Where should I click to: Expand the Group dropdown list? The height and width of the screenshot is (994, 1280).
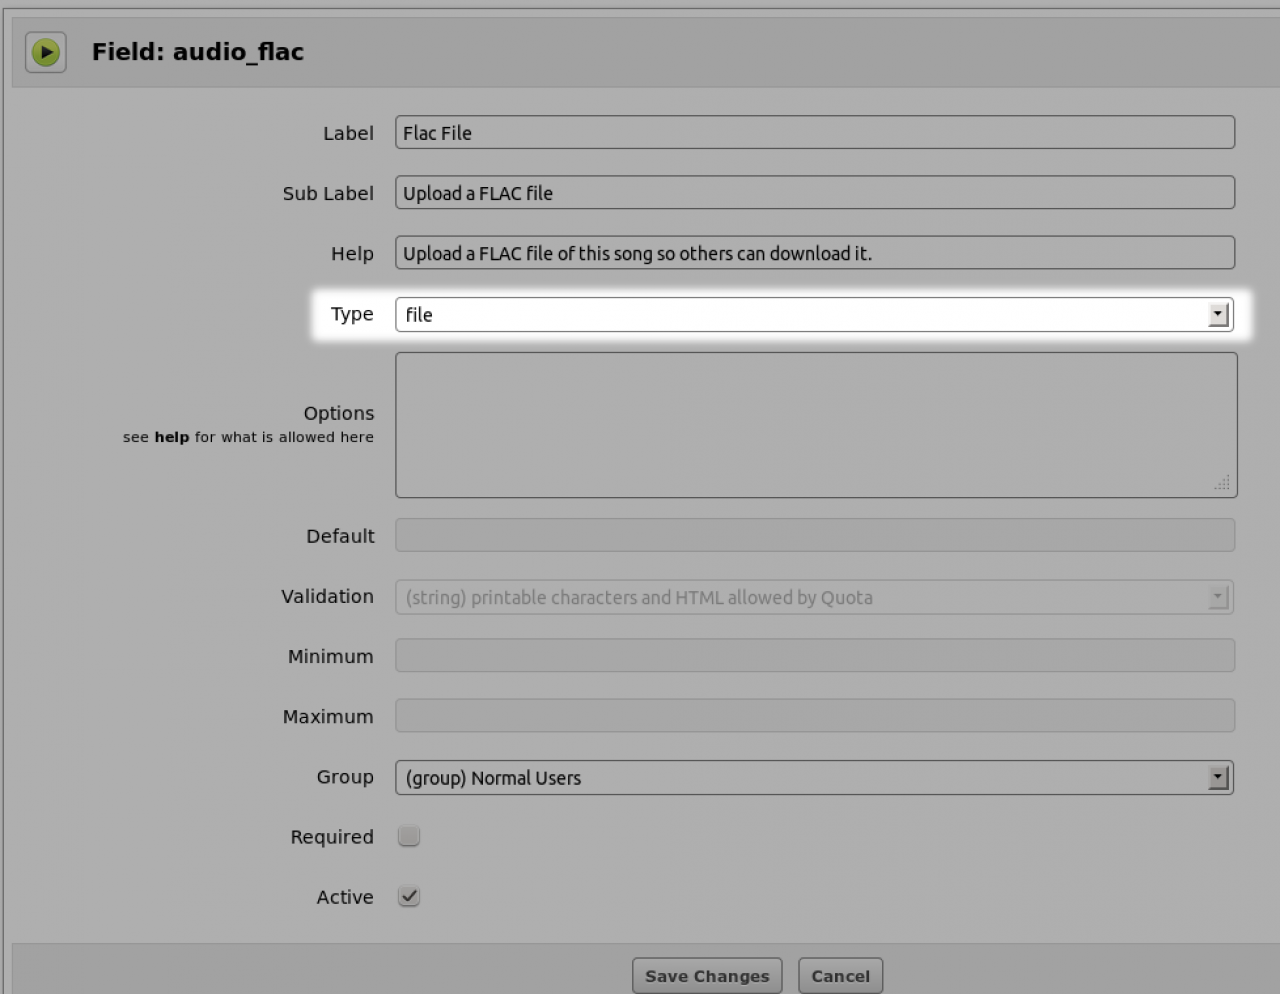pos(1217,778)
